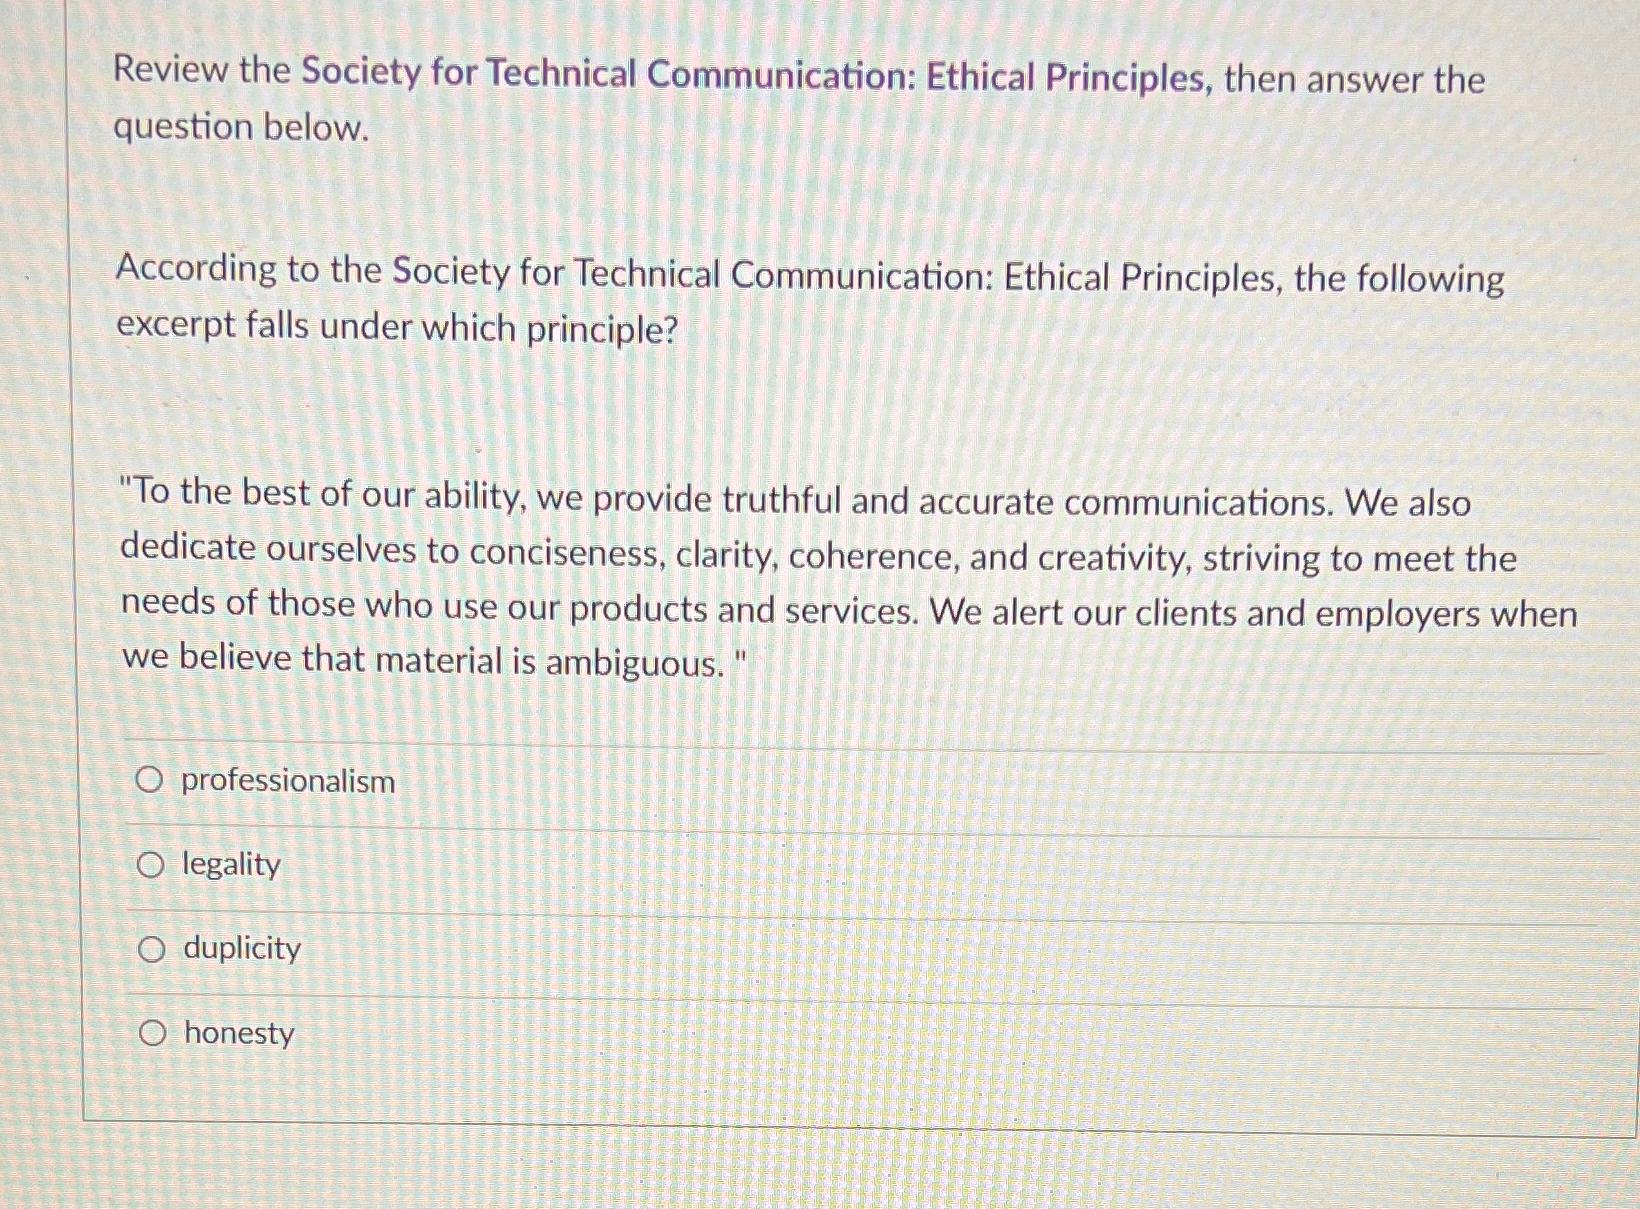Click the honesty option label

[237, 1034]
